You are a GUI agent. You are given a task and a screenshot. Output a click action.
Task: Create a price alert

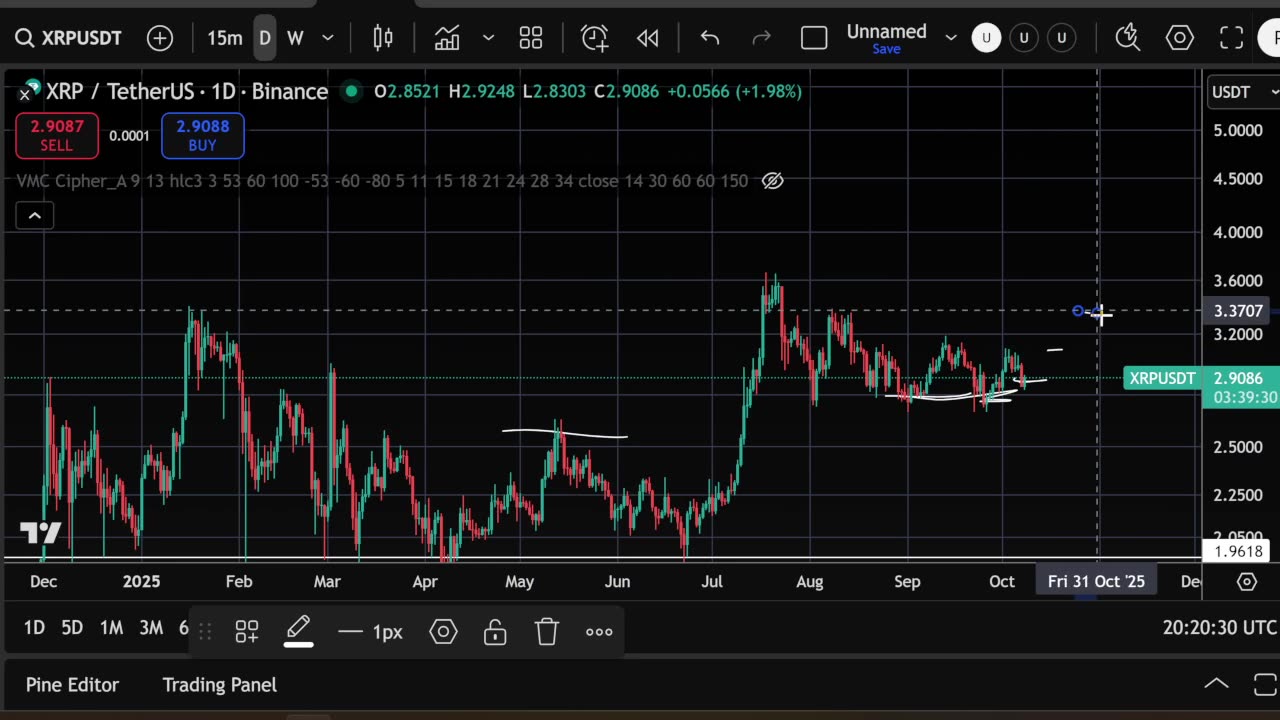(x=595, y=38)
